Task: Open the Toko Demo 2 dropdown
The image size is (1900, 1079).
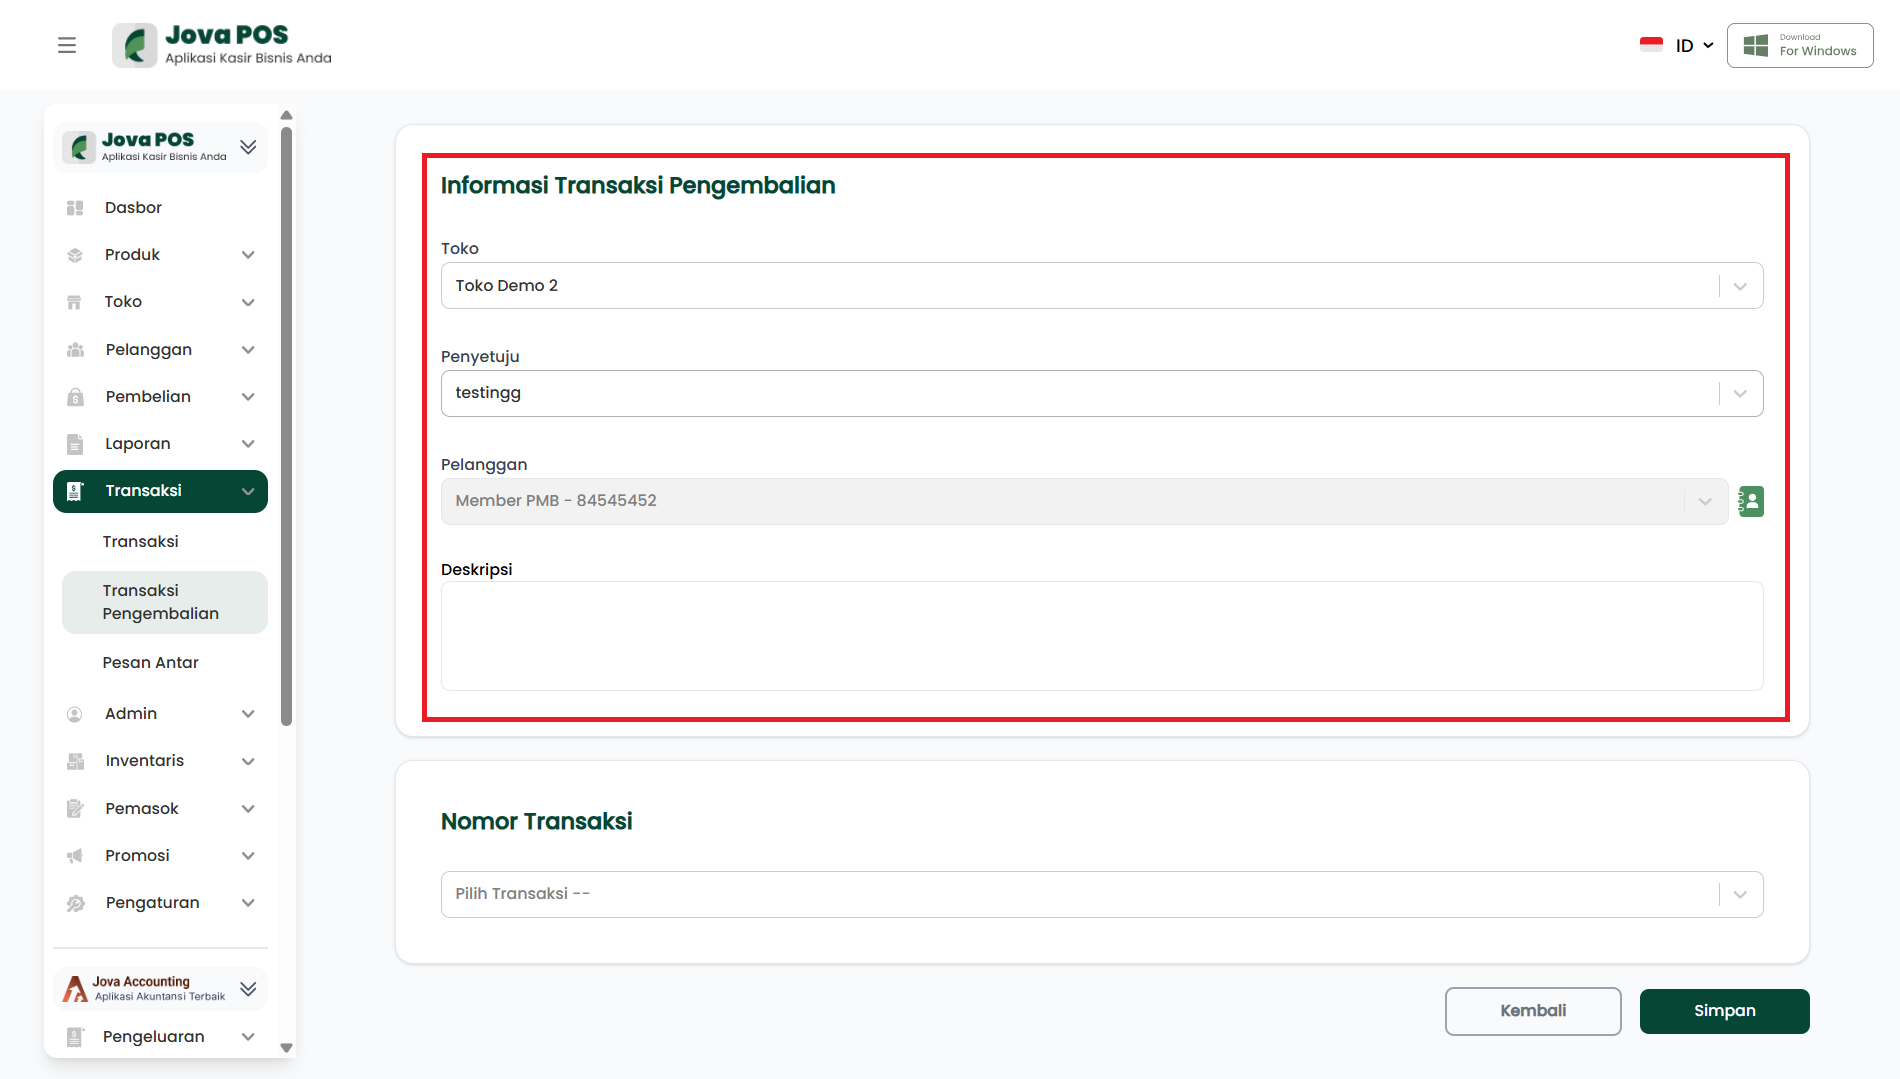Action: pos(1740,286)
